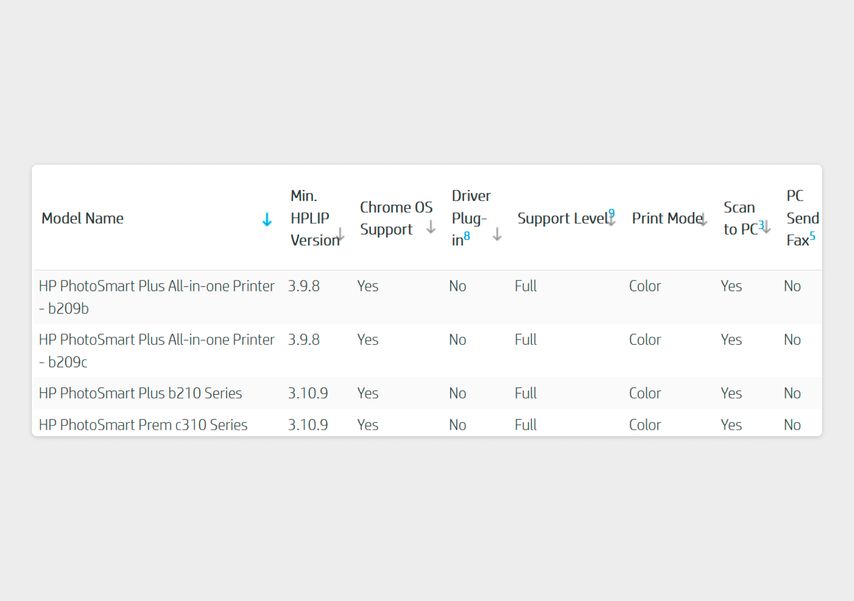The width and height of the screenshot is (854, 601).
Task: Click Chrome OS 'Yes' in b209c row
Action: tap(368, 339)
